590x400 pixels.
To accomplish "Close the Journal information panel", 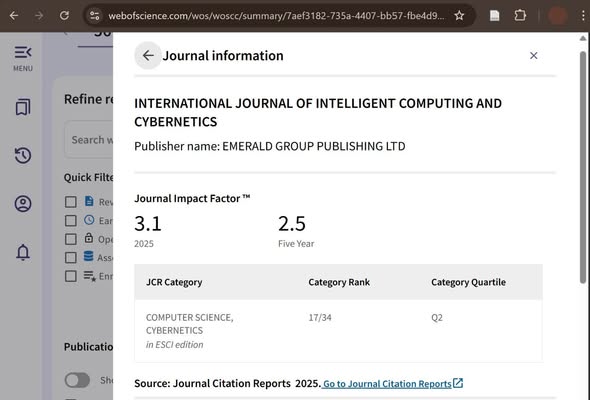I will (534, 56).
